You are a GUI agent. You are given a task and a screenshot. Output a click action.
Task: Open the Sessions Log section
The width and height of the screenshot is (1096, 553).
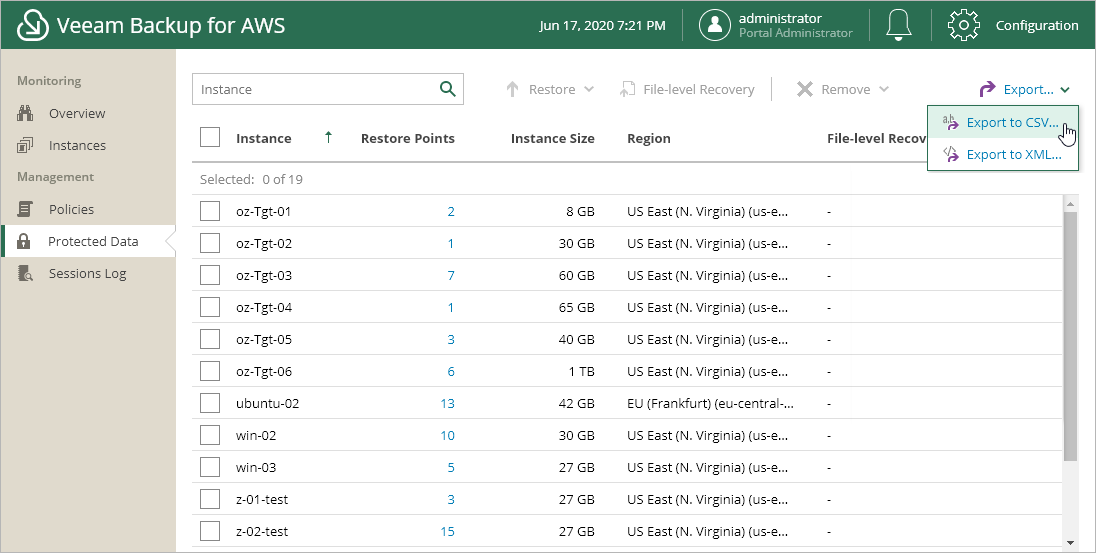pos(87,273)
